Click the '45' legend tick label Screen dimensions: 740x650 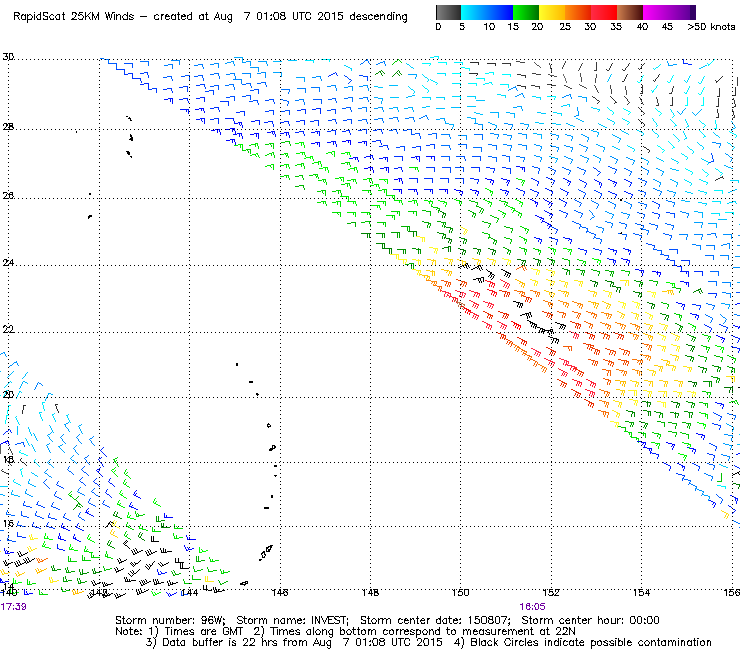tap(667, 27)
